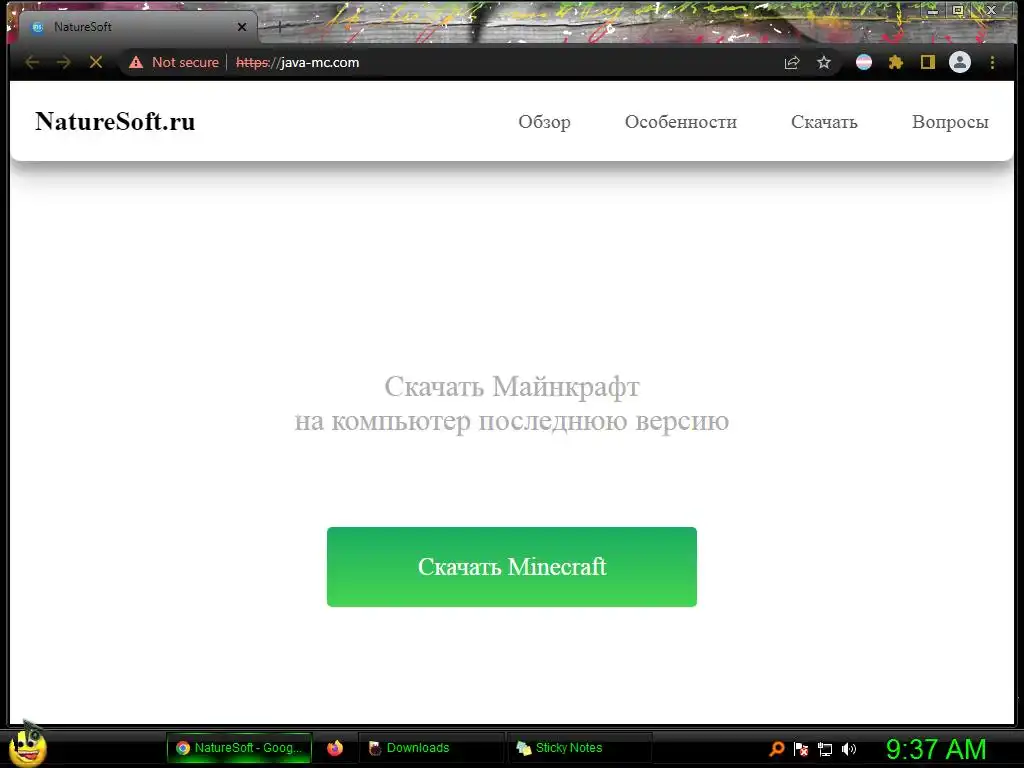Click the green Скачать Minecraft button
1024x768 pixels.
pyautogui.click(x=512, y=567)
